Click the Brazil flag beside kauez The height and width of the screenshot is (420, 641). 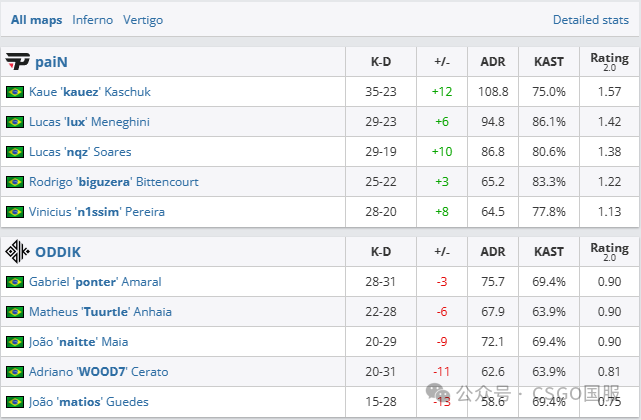pos(15,92)
